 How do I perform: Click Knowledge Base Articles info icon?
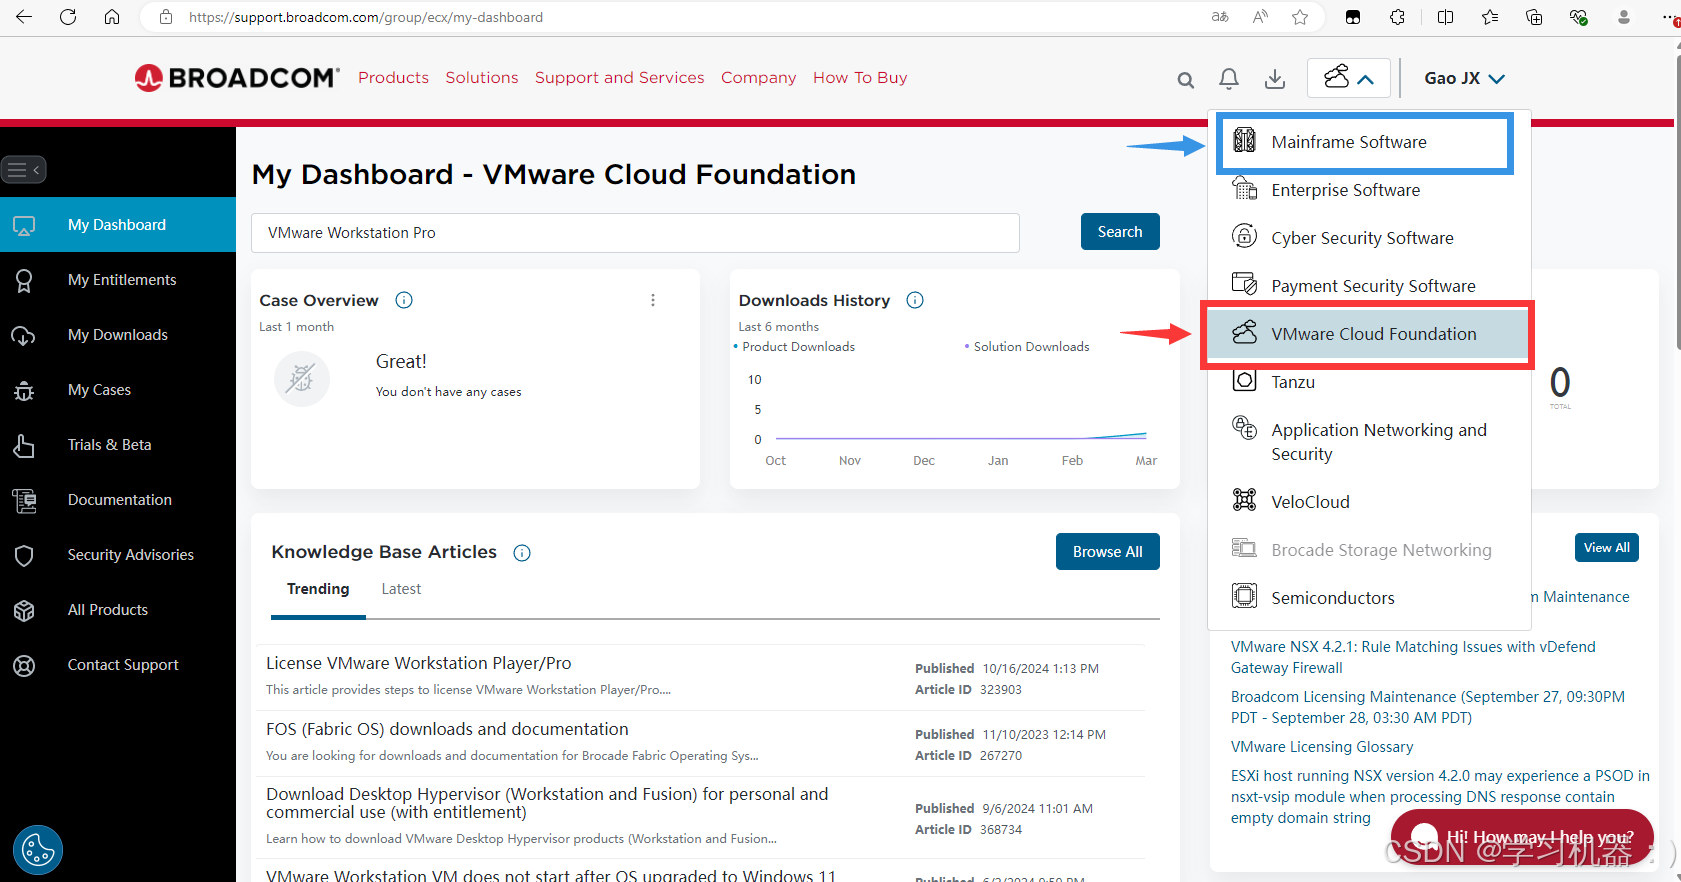(522, 553)
